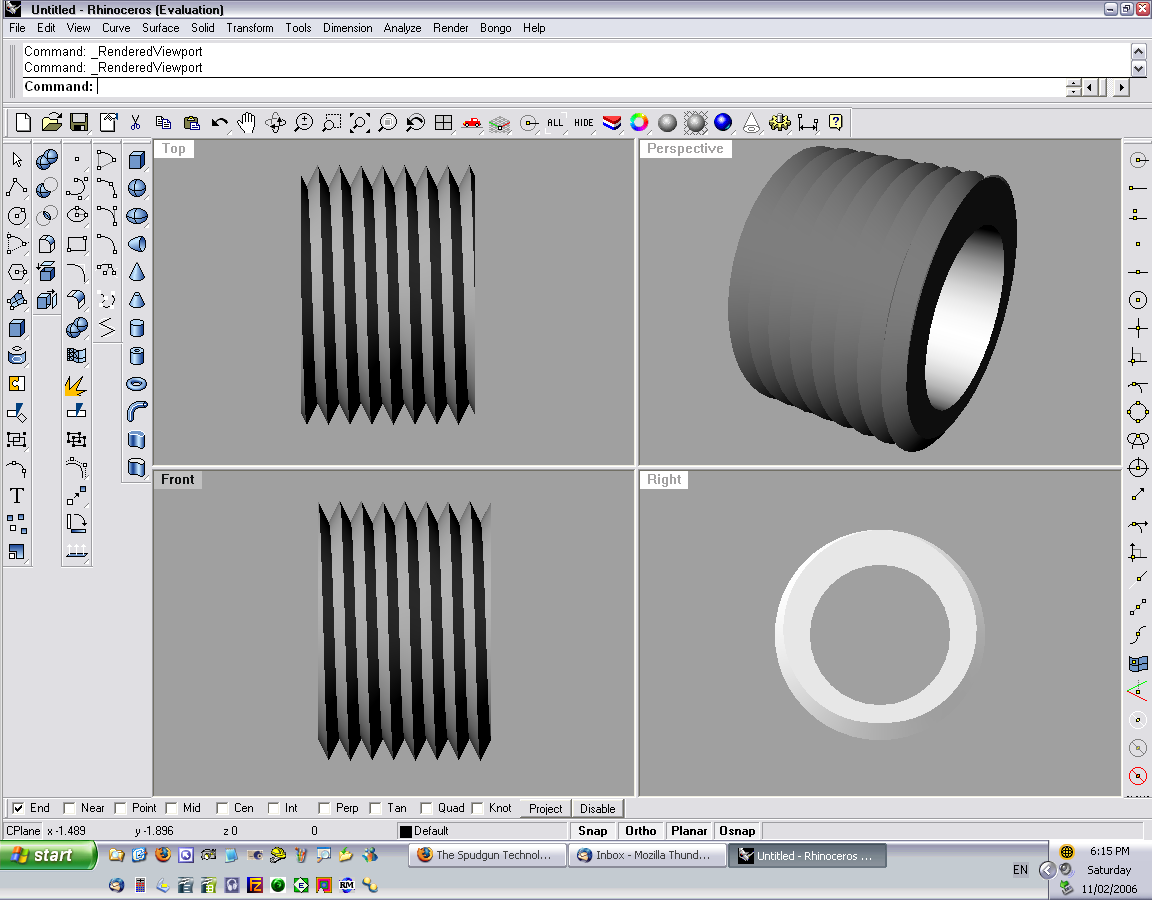Click the Boolean Union spheres icon
Viewport: 1152px width, 900px height.
click(47, 159)
